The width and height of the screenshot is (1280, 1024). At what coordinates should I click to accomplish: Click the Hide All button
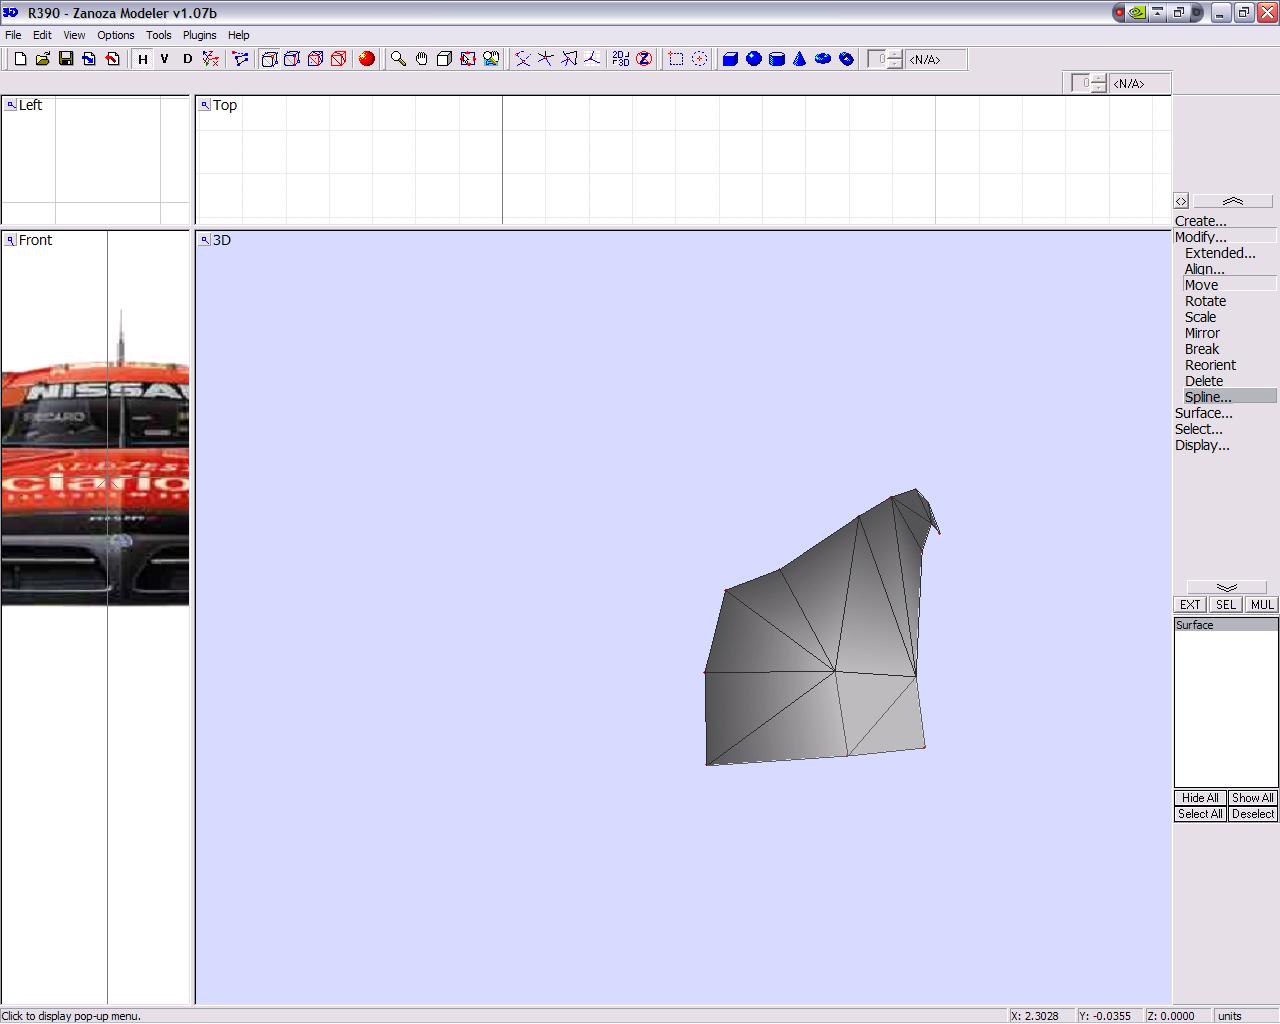(x=1200, y=798)
